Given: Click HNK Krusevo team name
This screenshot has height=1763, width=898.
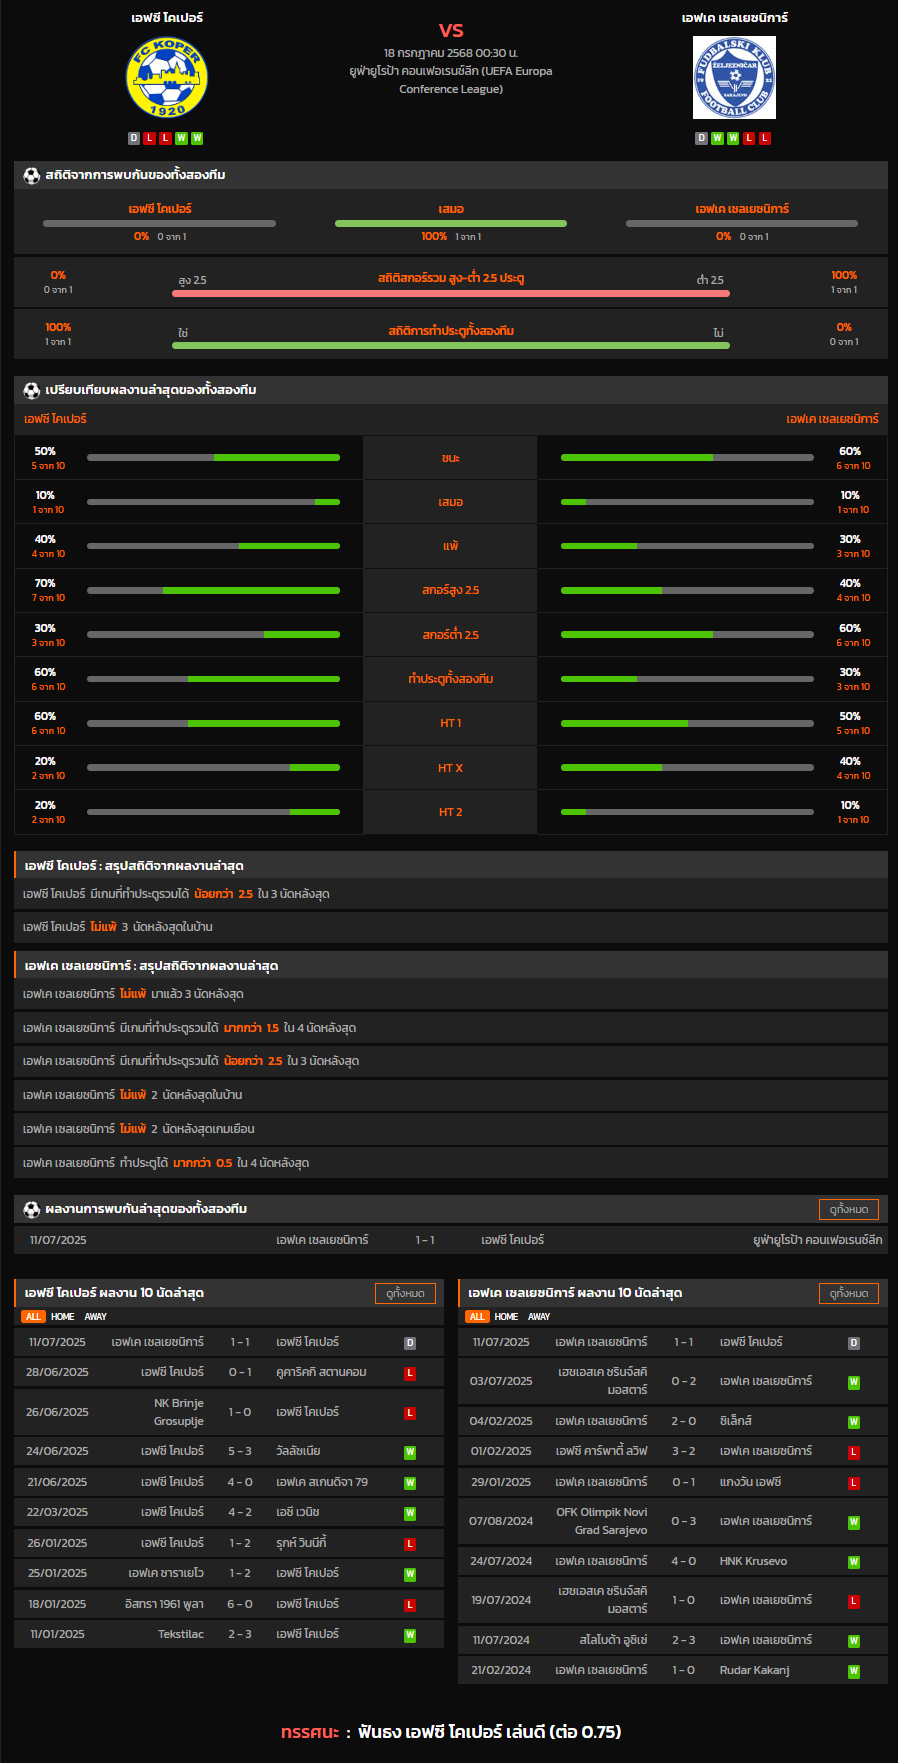Looking at the screenshot, I should point(754,1561).
